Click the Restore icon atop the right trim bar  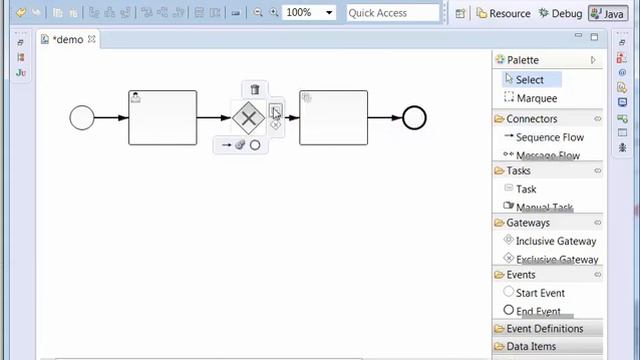point(622,42)
